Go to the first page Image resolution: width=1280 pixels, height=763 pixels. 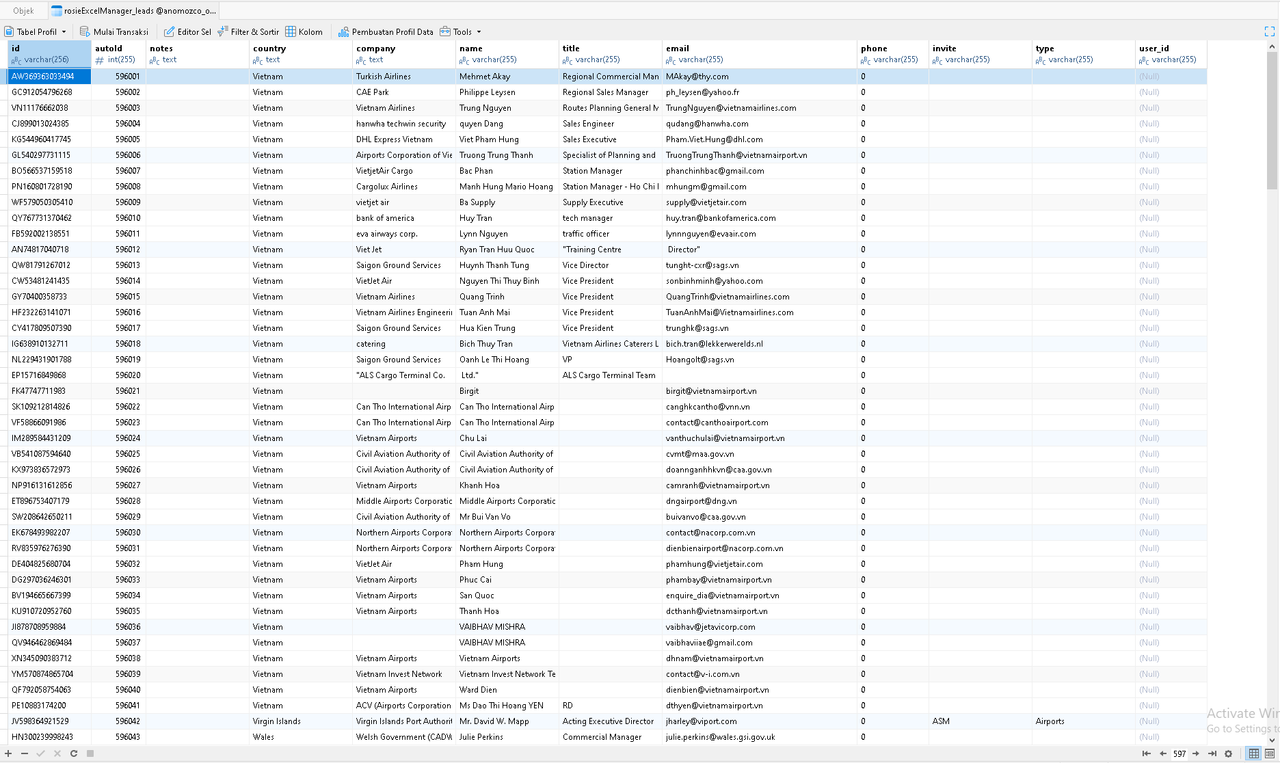pyautogui.click(x=1147, y=753)
